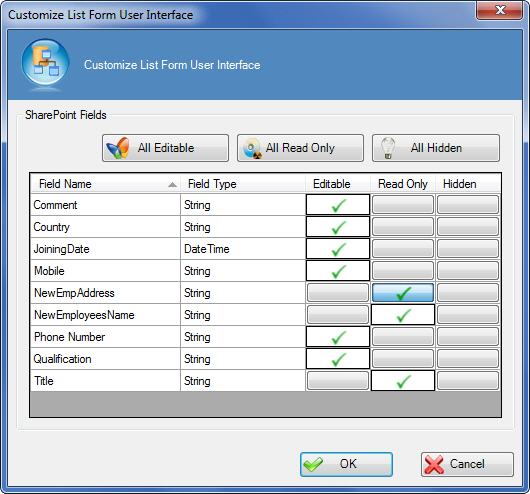530x494 pixels.
Task: Click the Read Only column header
Action: point(403,184)
